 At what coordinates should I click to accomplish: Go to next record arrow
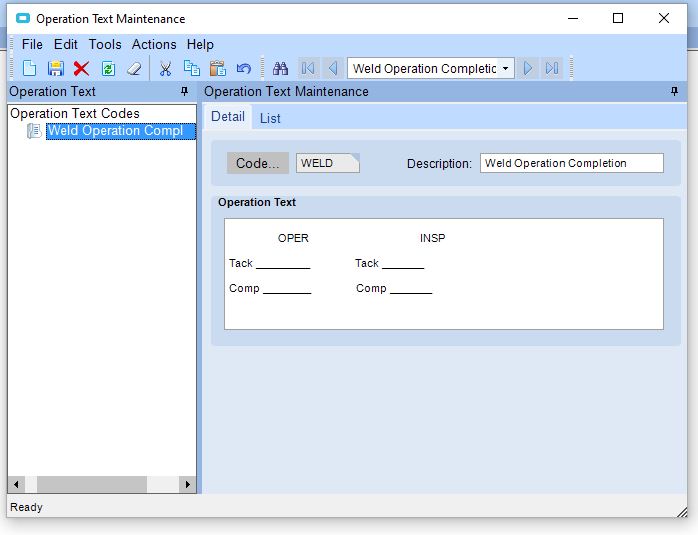(528, 68)
